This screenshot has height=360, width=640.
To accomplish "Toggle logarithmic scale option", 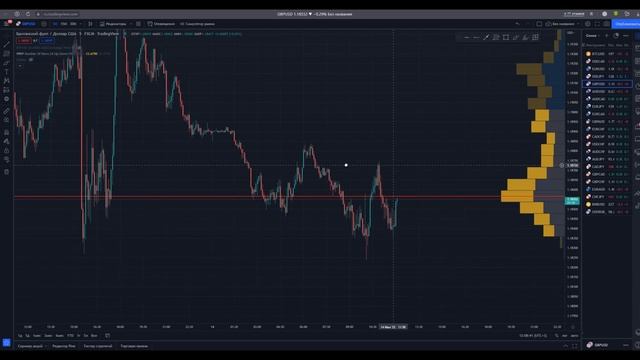I will point(565,336).
